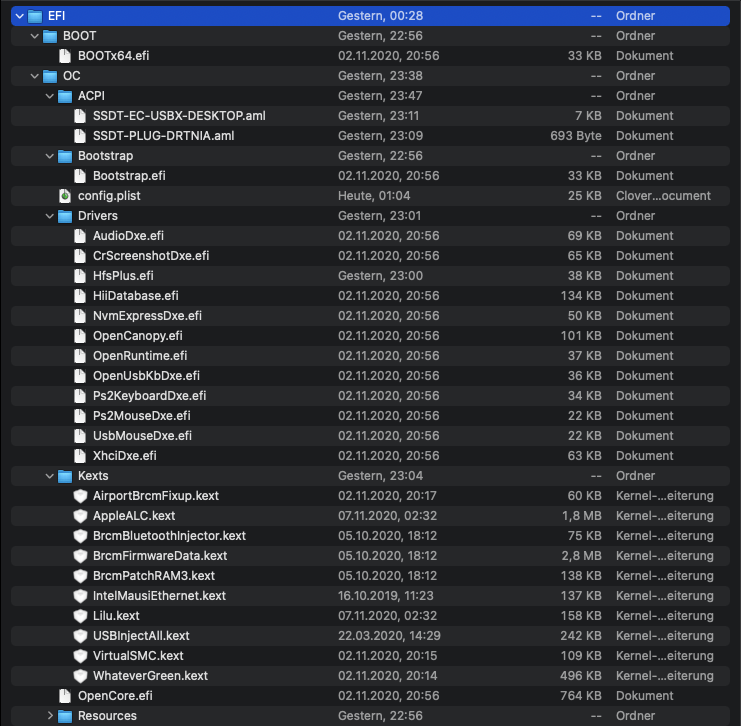The width and height of the screenshot is (741, 726).
Task: Click the VirtualSMC.kext shield icon
Action: 80,656
